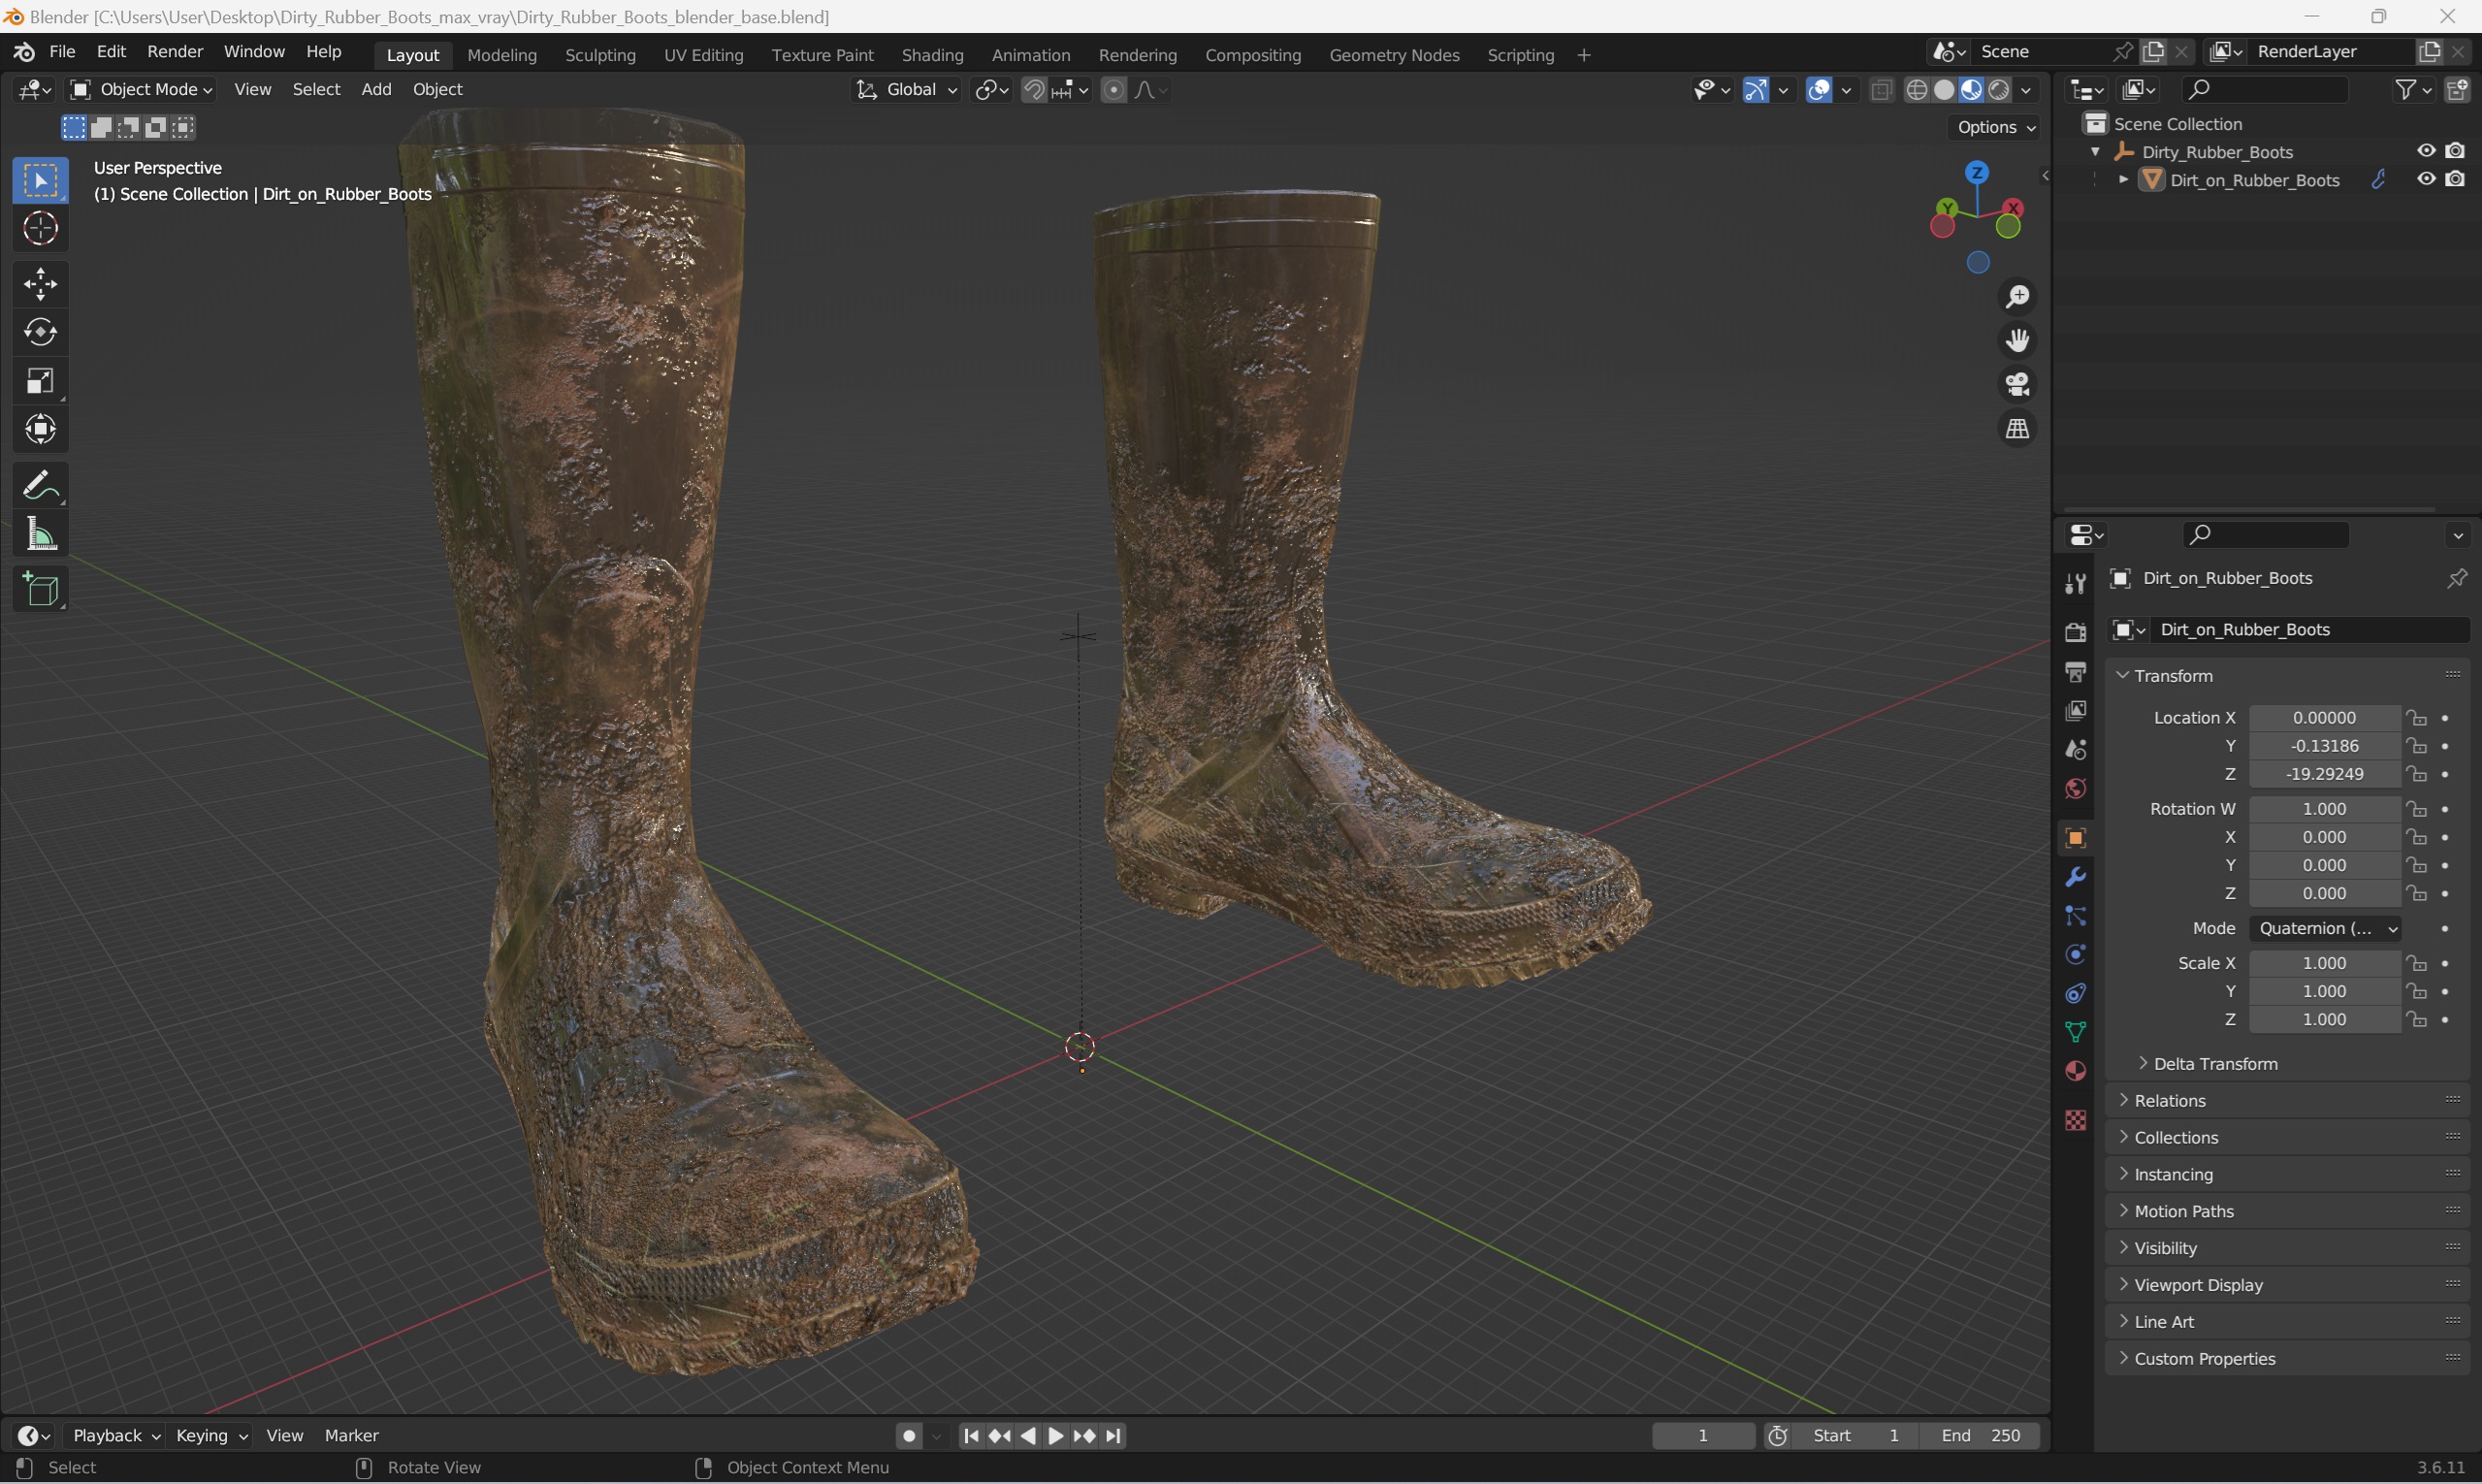Click the object name field Dirt_on_Rubber_Boots

click(x=2310, y=630)
